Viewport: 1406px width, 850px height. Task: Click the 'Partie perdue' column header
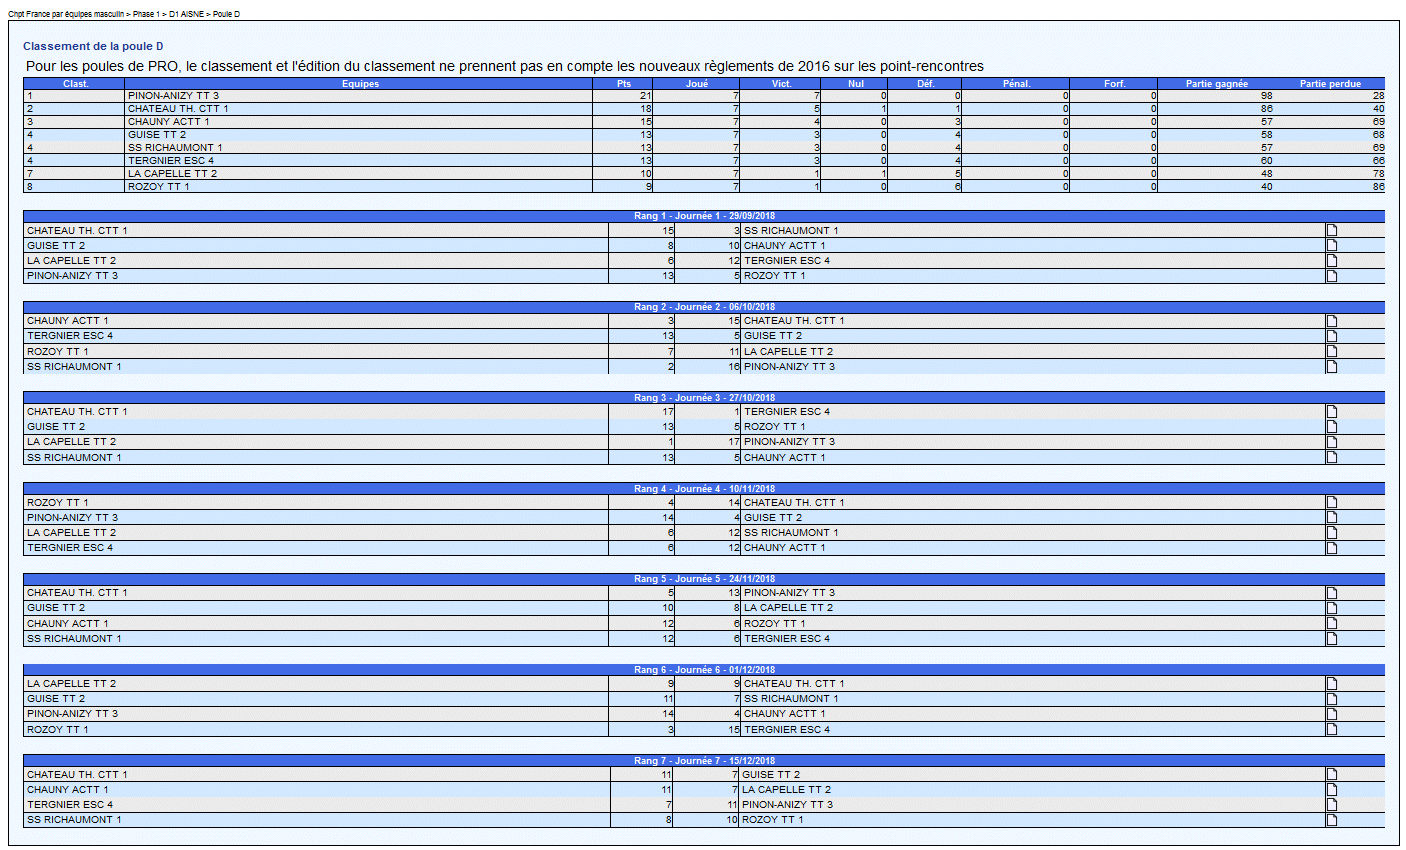(1330, 84)
